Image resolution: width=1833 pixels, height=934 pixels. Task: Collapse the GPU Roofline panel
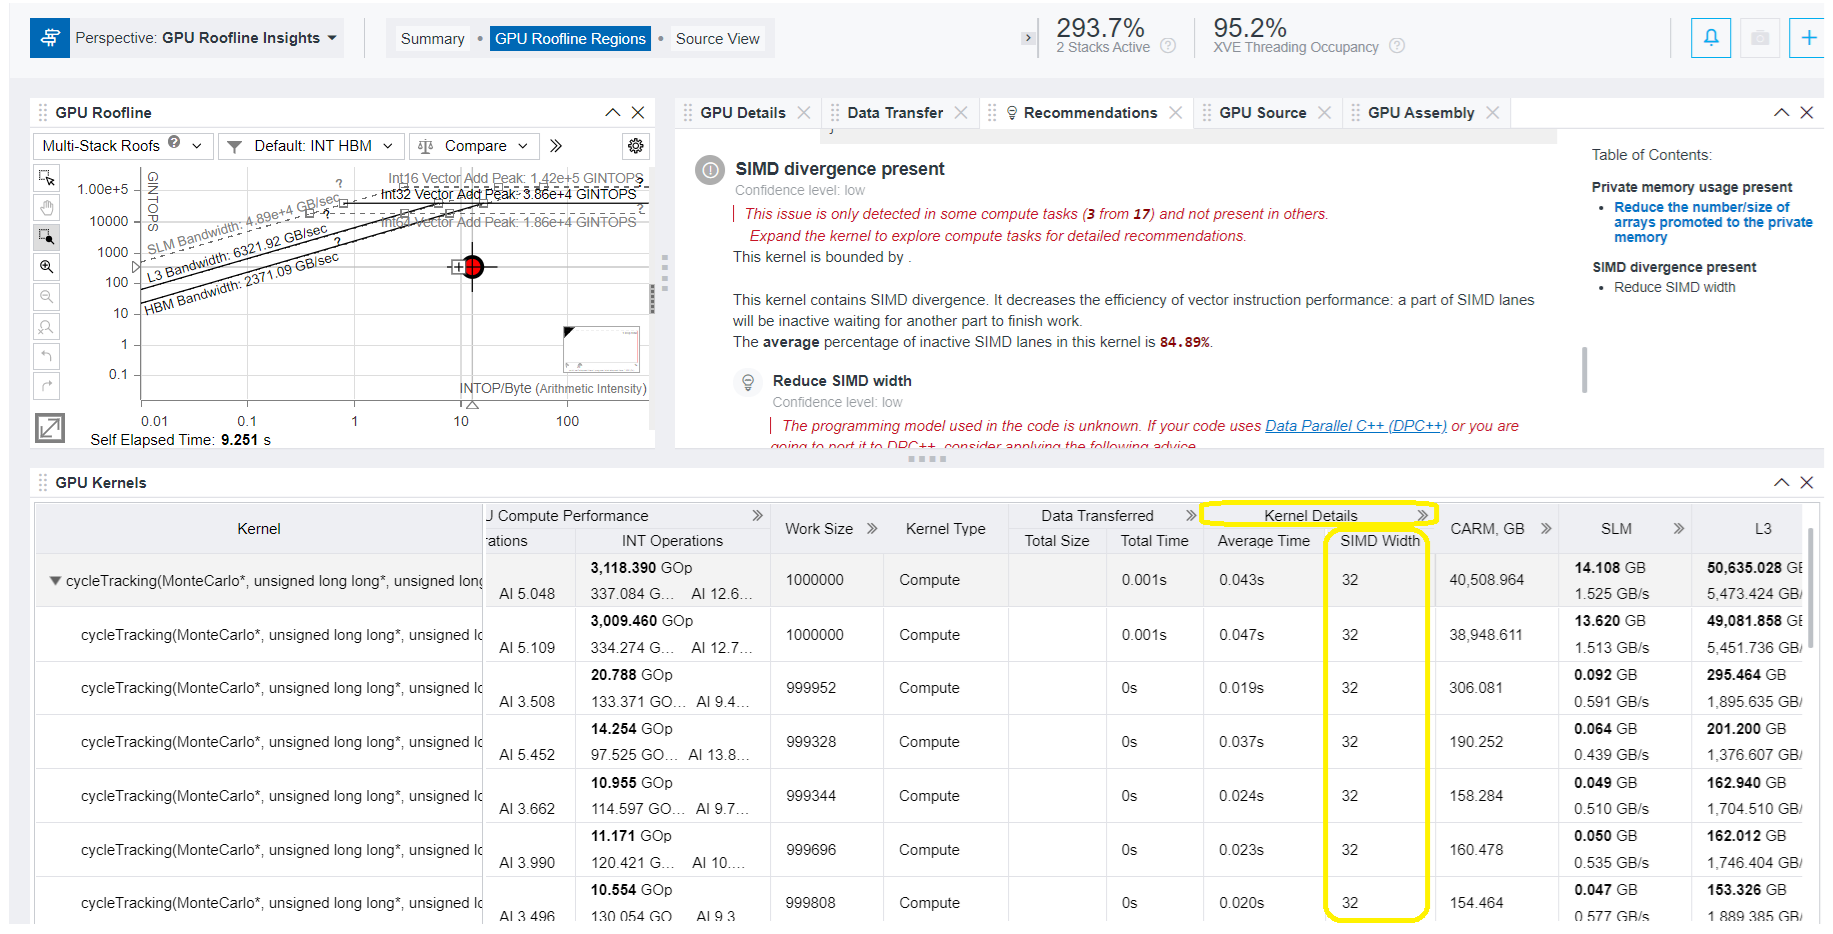[613, 113]
